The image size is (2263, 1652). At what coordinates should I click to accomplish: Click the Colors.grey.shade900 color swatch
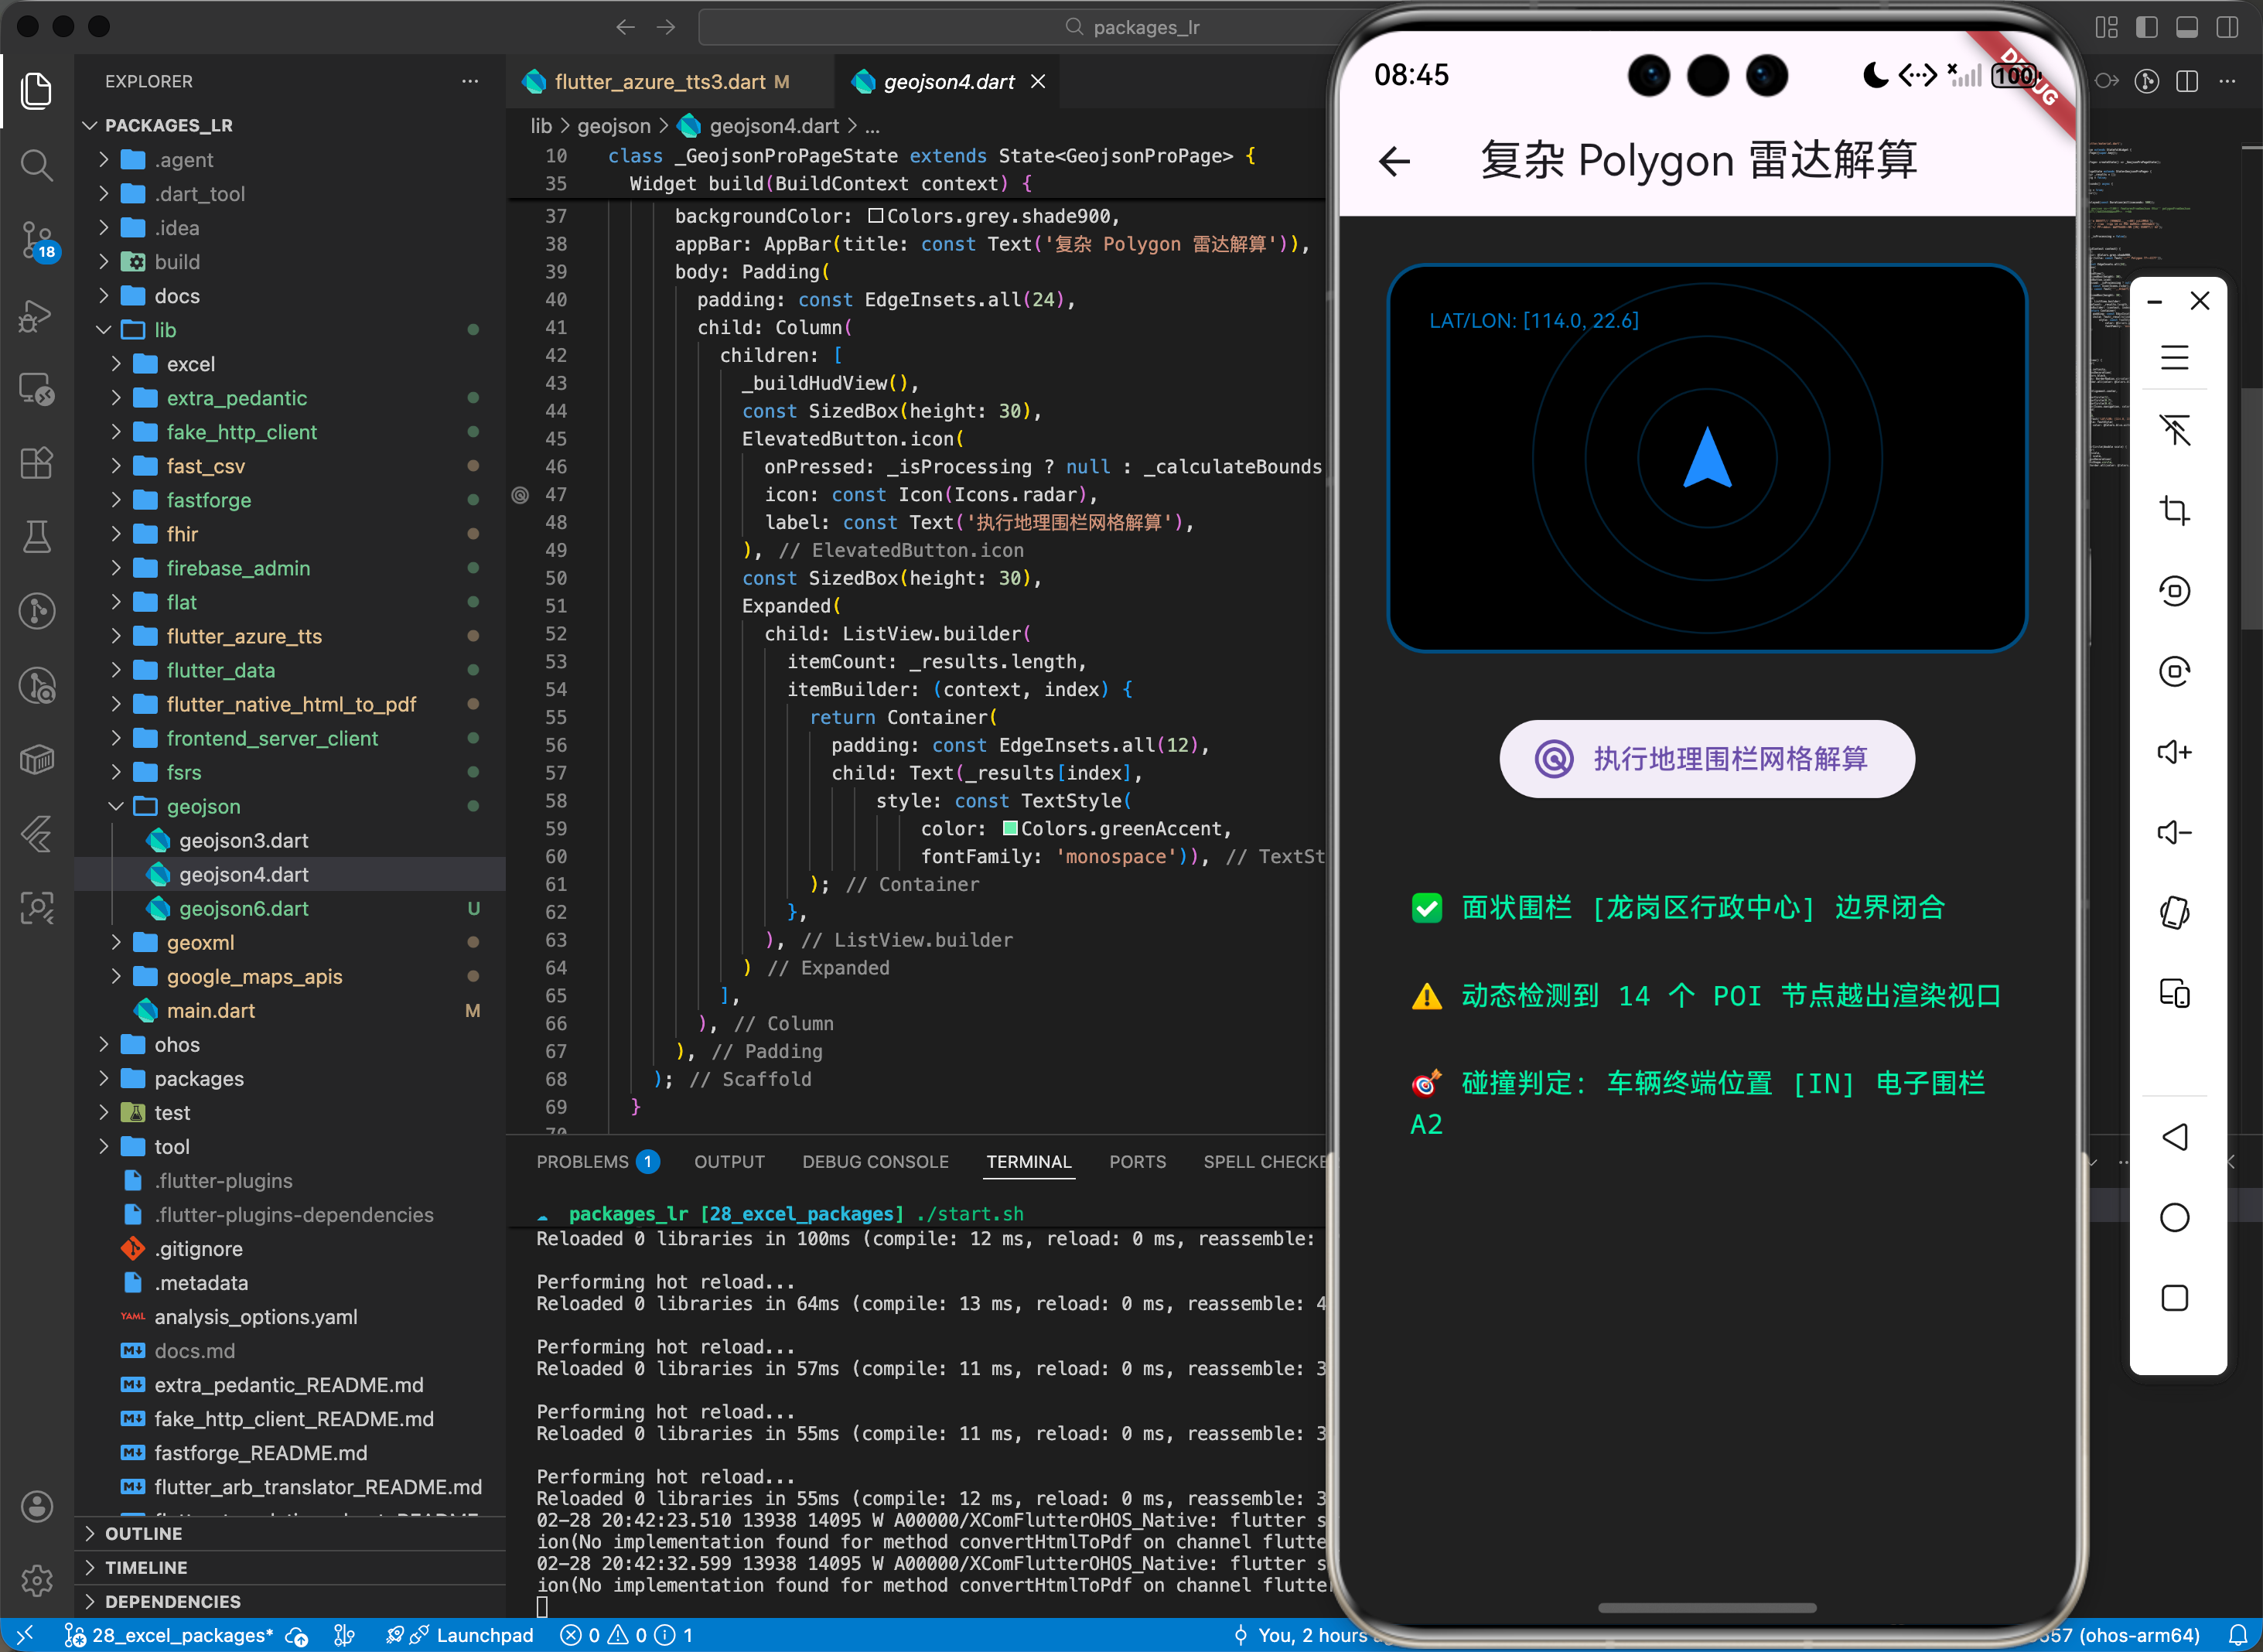click(875, 216)
